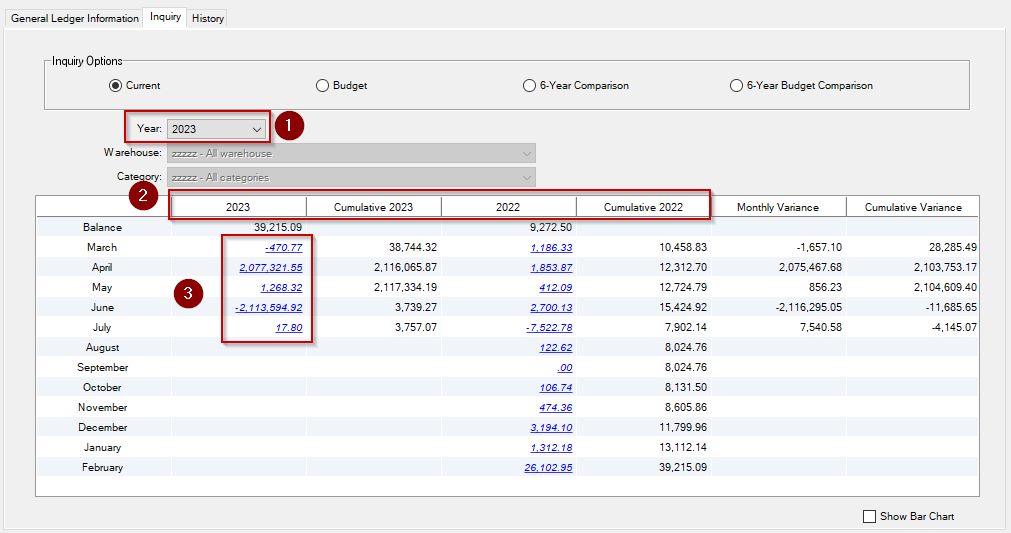This screenshot has height=533, width=1011.
Task: Open the March 2023 amount -470.77 link
Action: 283,247
